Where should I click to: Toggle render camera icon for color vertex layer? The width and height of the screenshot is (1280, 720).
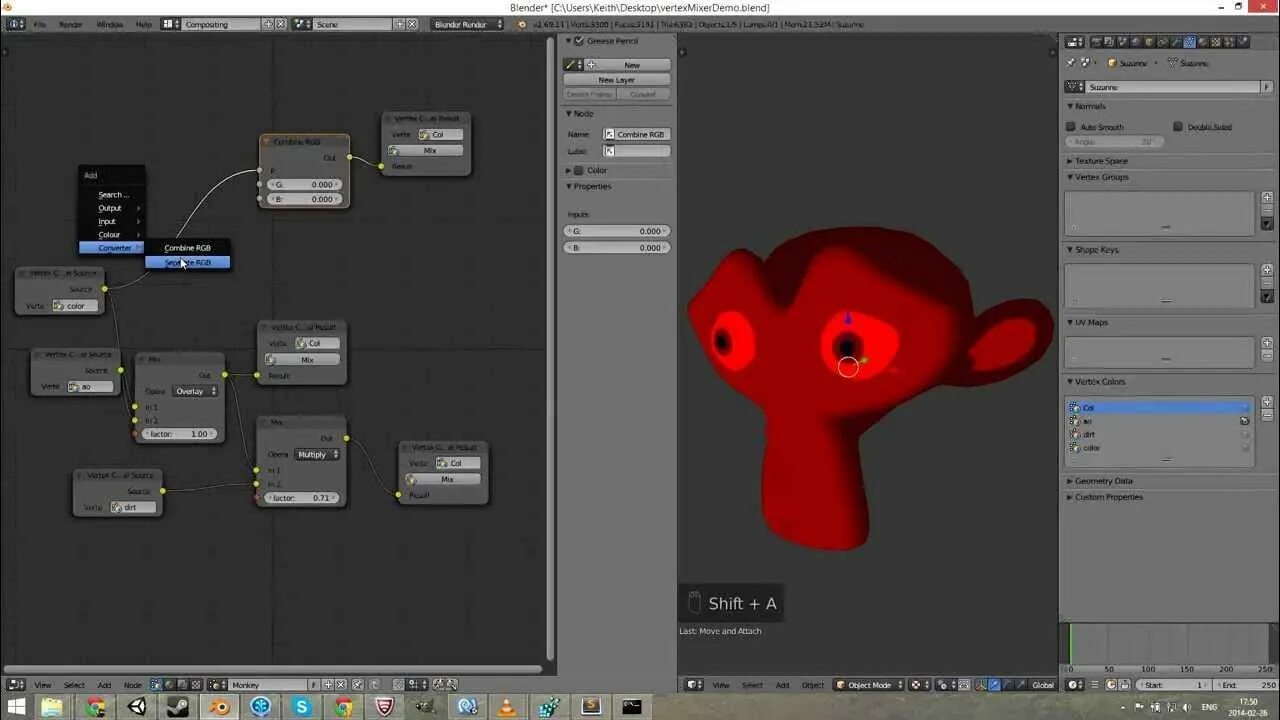click(1245, 447)
